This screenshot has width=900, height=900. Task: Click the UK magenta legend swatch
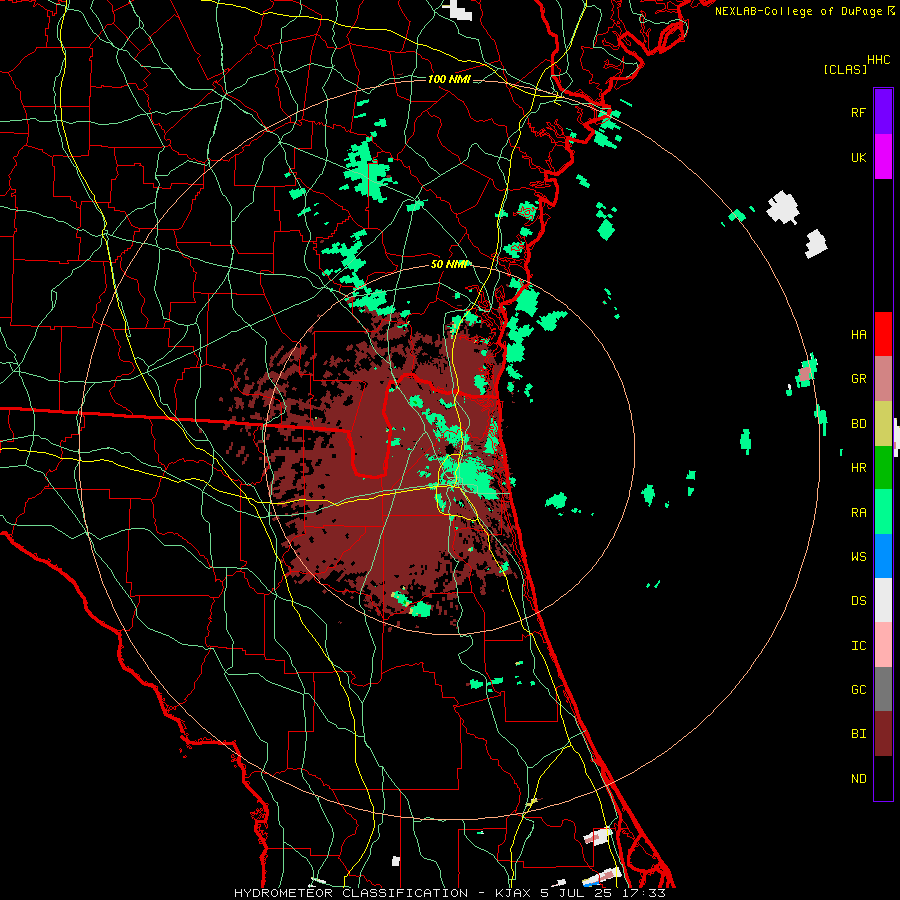883,157
